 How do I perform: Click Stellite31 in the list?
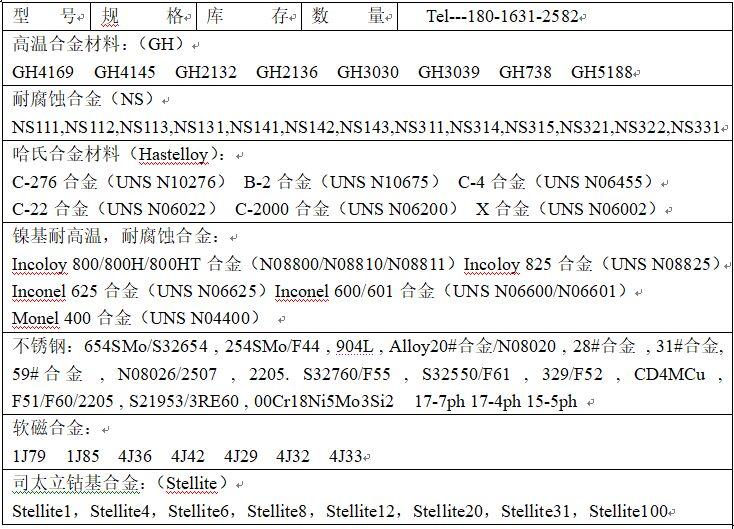tap(536, 511)
